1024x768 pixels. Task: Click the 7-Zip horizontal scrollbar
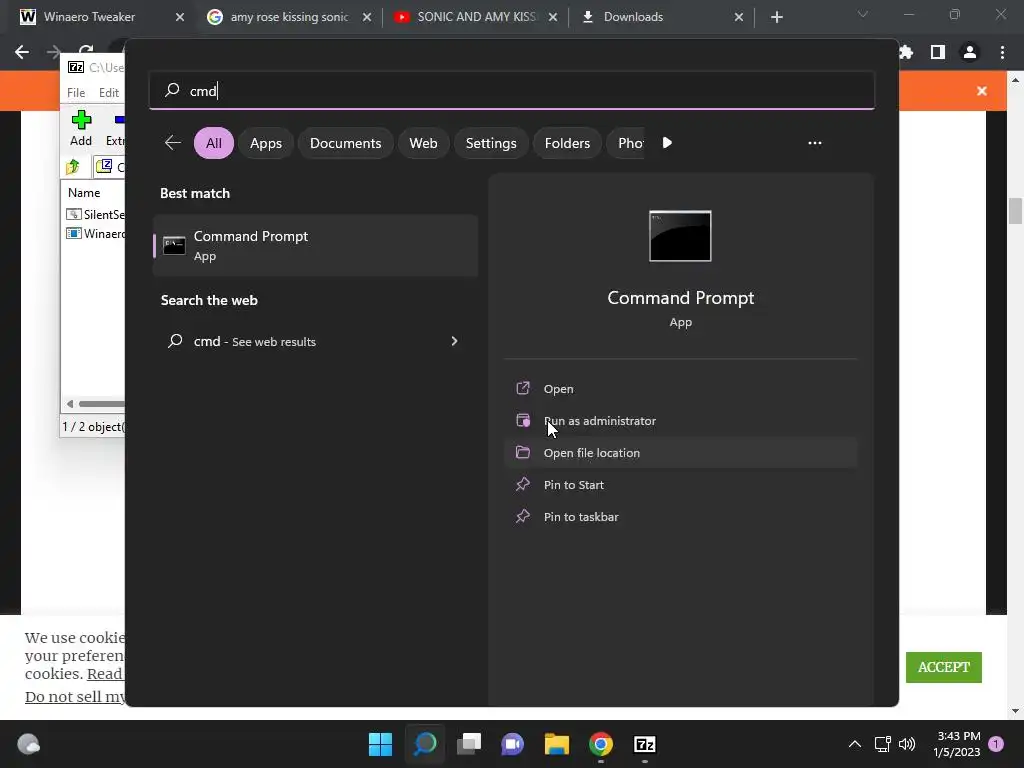tap(95, 404)
